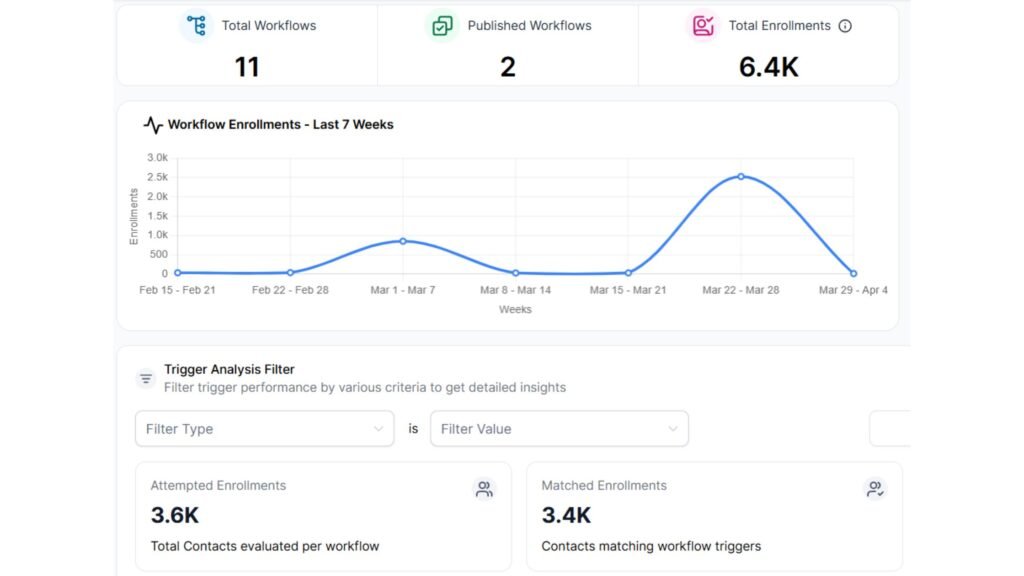This screenshot has height=576, width=1024.
Task: Open the Filter Value dropdown
Action: click(x=559, y=428)
